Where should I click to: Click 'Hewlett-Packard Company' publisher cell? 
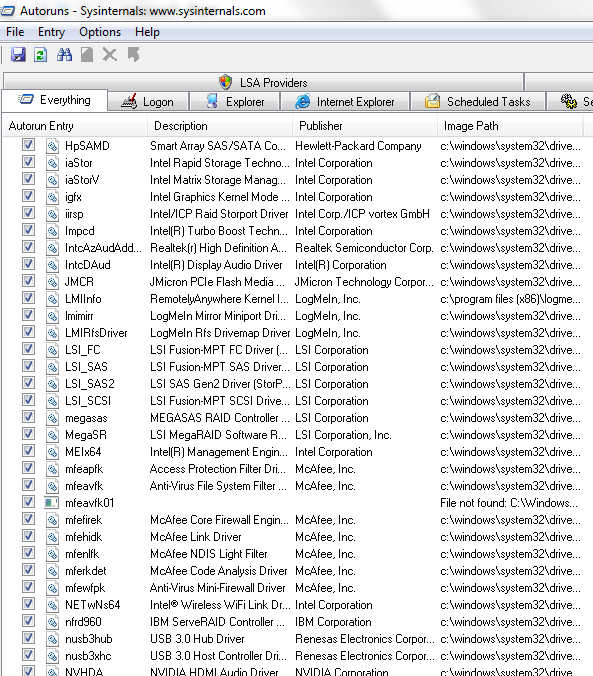(358, 146)
